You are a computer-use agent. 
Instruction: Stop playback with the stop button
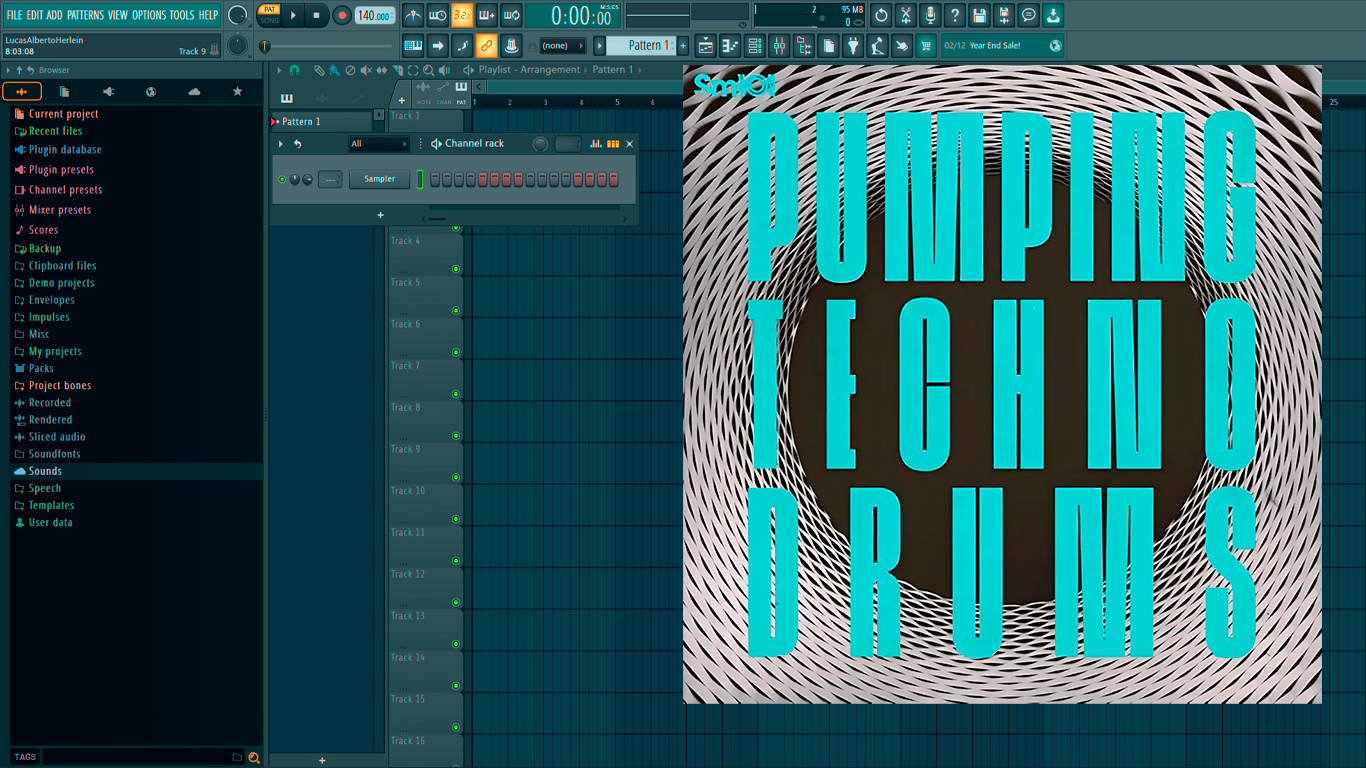317,15
